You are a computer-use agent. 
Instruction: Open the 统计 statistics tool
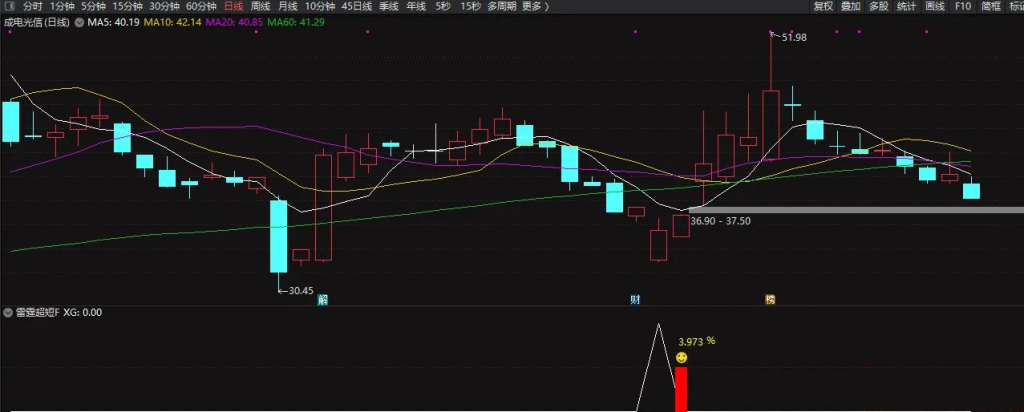pos(906,6)
